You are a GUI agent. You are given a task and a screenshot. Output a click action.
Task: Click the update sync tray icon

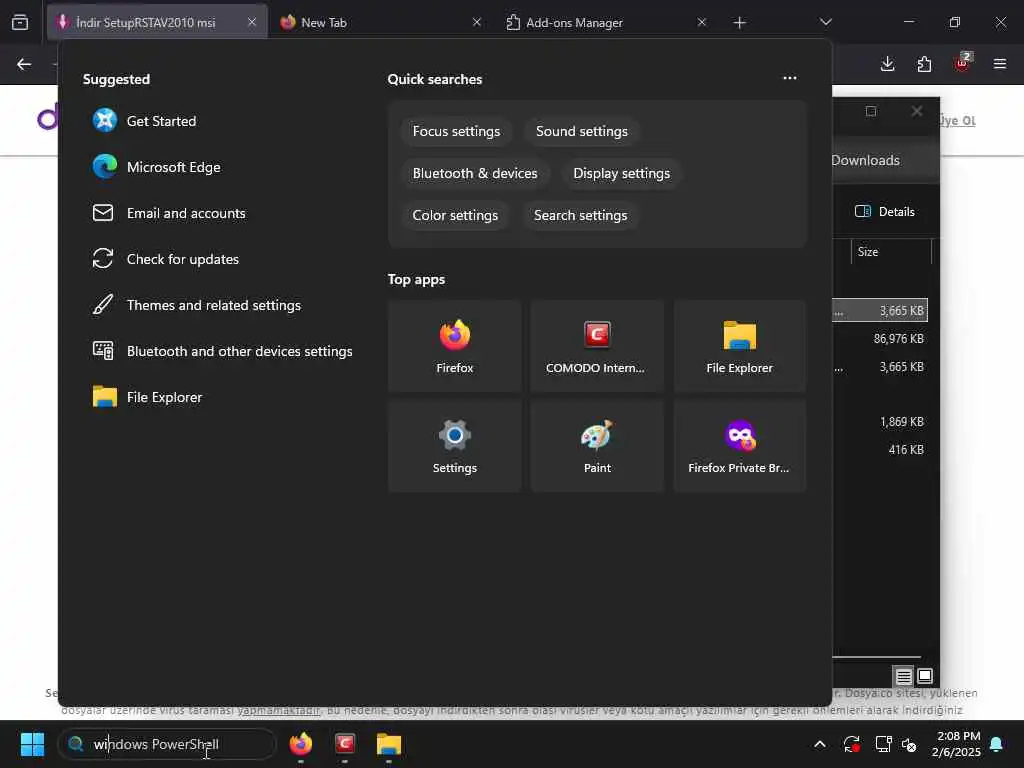click(852, 744)
